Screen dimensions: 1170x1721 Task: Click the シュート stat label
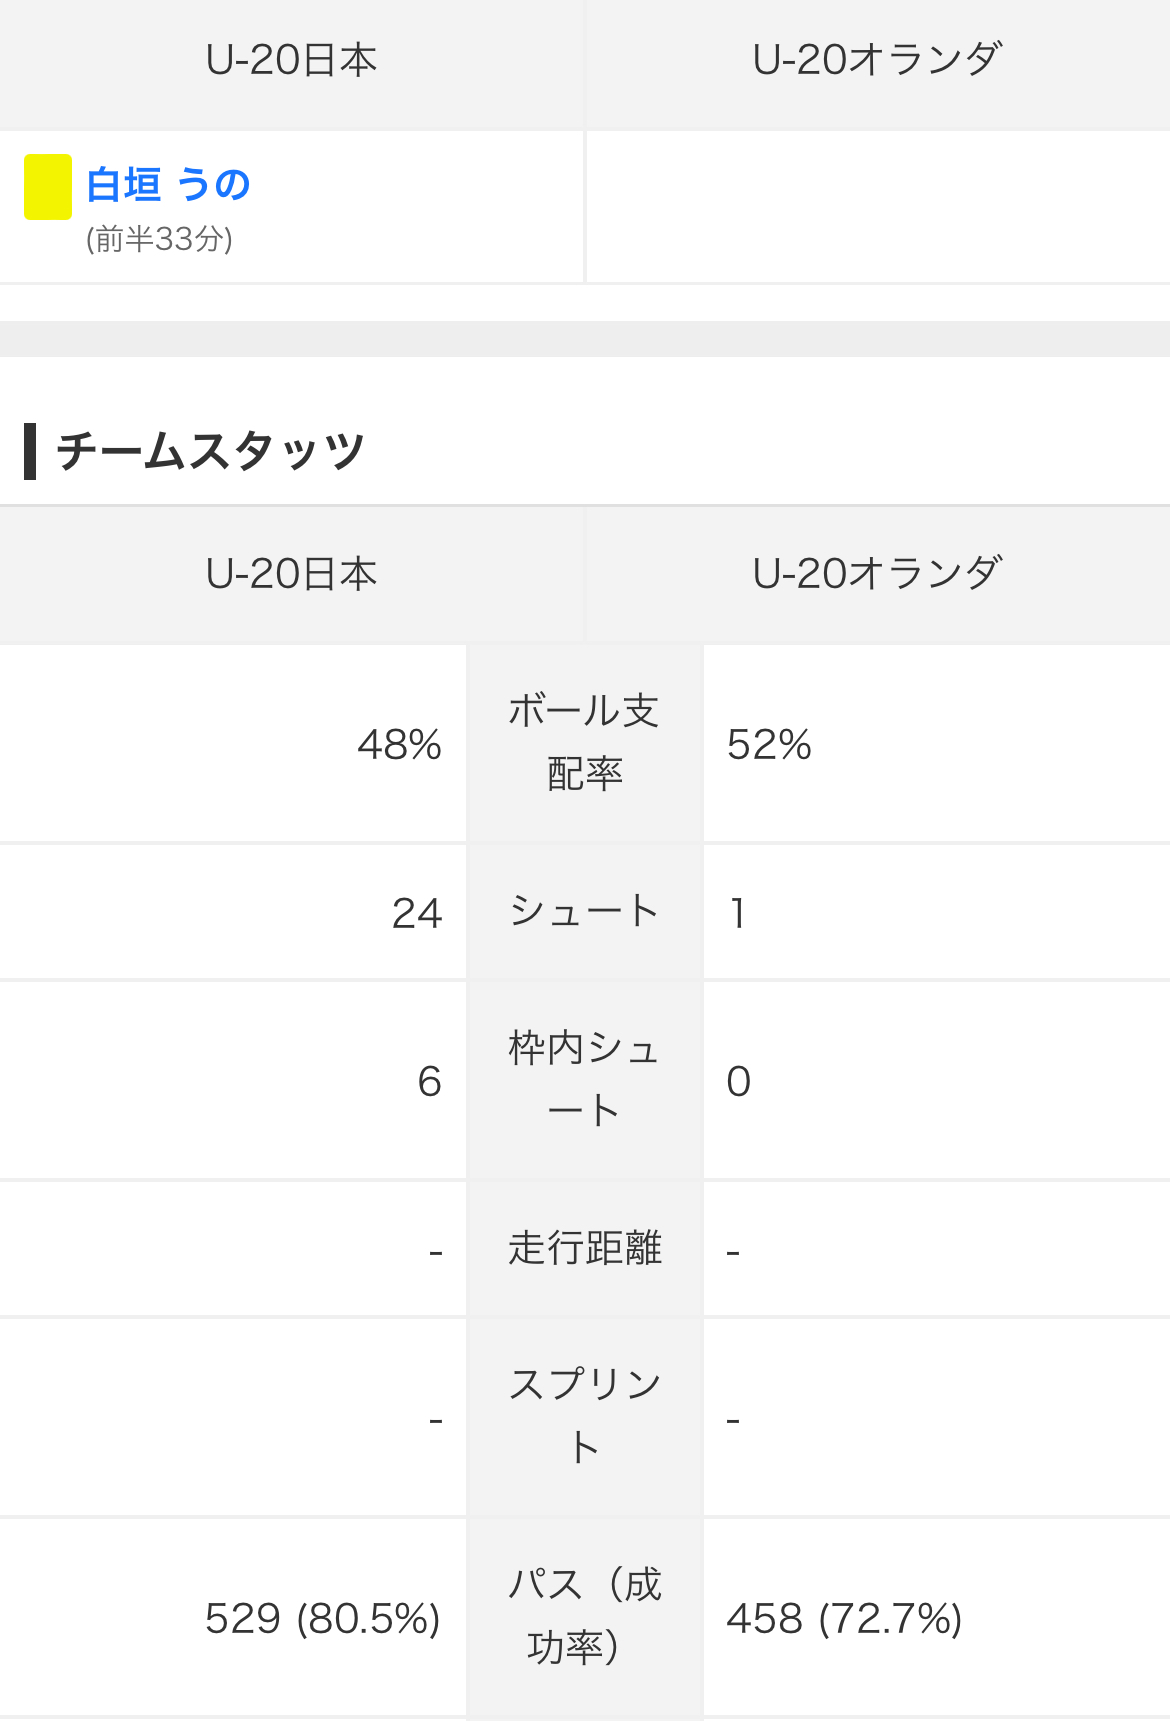tap(584, 911)
